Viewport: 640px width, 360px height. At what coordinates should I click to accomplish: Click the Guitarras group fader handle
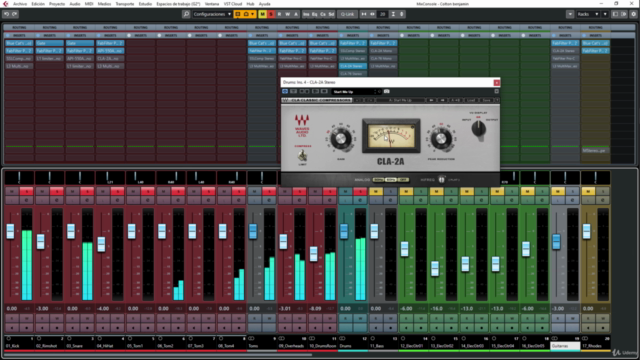556,241
